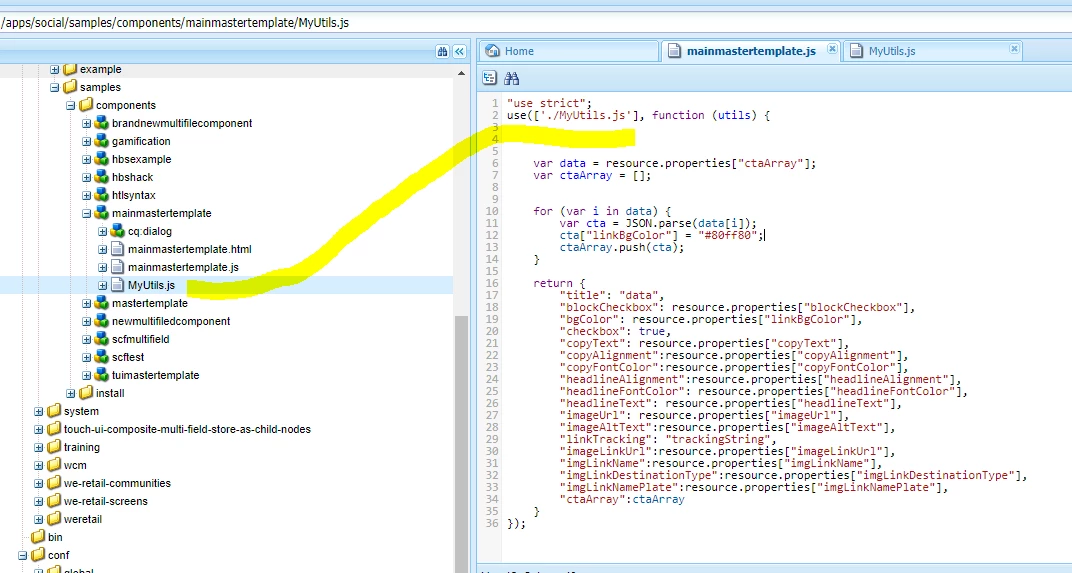Click line 6 var data declaration
The height and width of the screenshot is (573, 1072).
tap(674, 163)
